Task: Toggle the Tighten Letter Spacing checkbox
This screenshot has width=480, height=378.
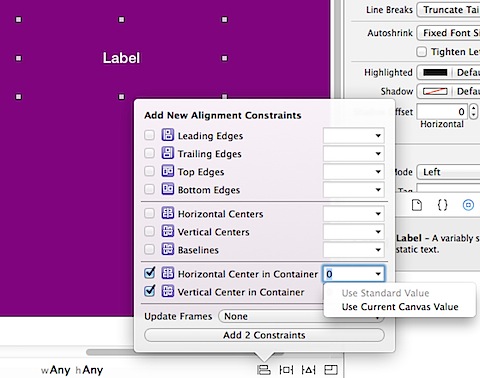Action: pos(422,52)
